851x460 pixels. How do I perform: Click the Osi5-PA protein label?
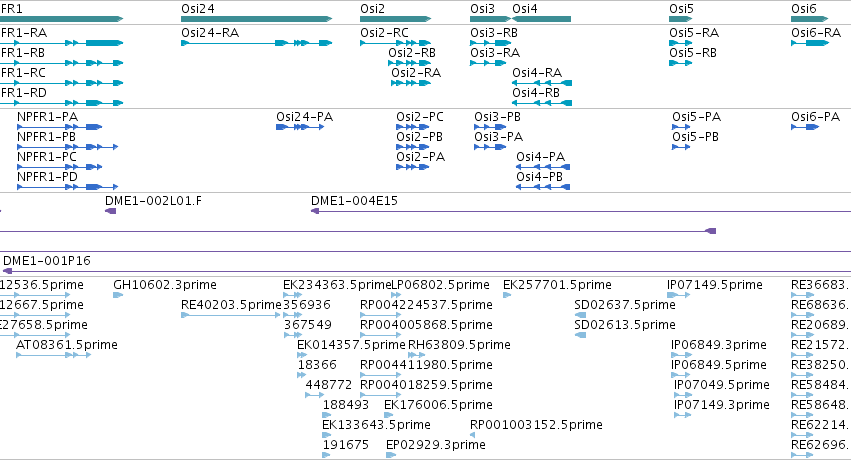pyautogui.click(x=697, y=117)
